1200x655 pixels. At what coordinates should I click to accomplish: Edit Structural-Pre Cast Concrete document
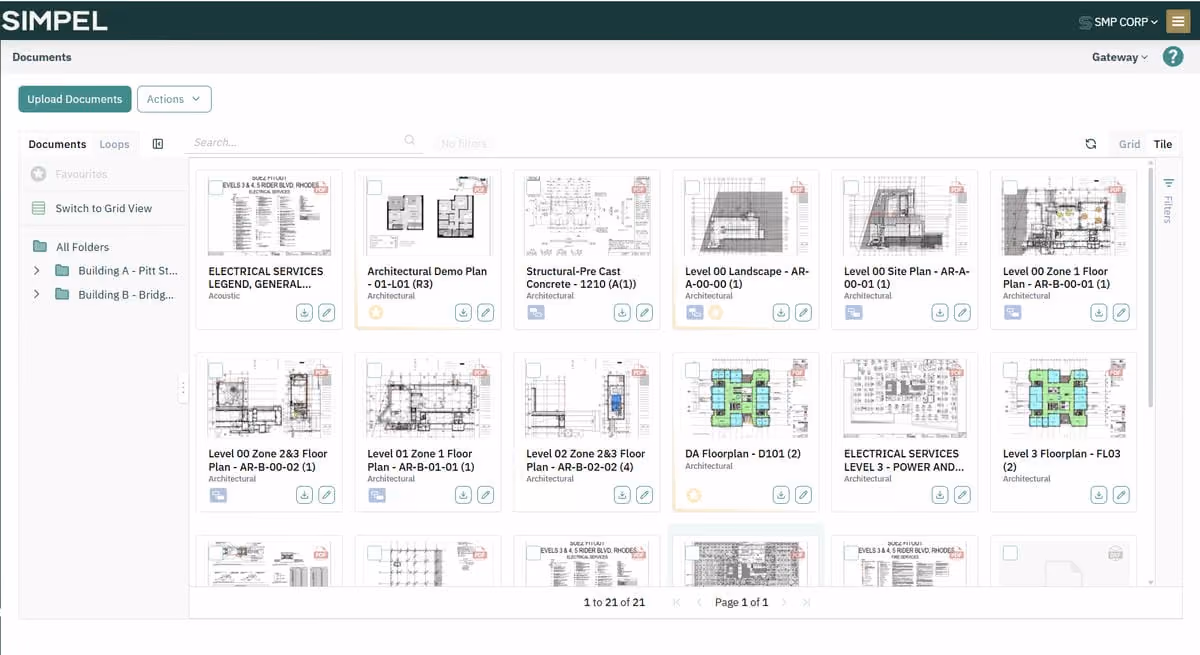click(644, 313)
